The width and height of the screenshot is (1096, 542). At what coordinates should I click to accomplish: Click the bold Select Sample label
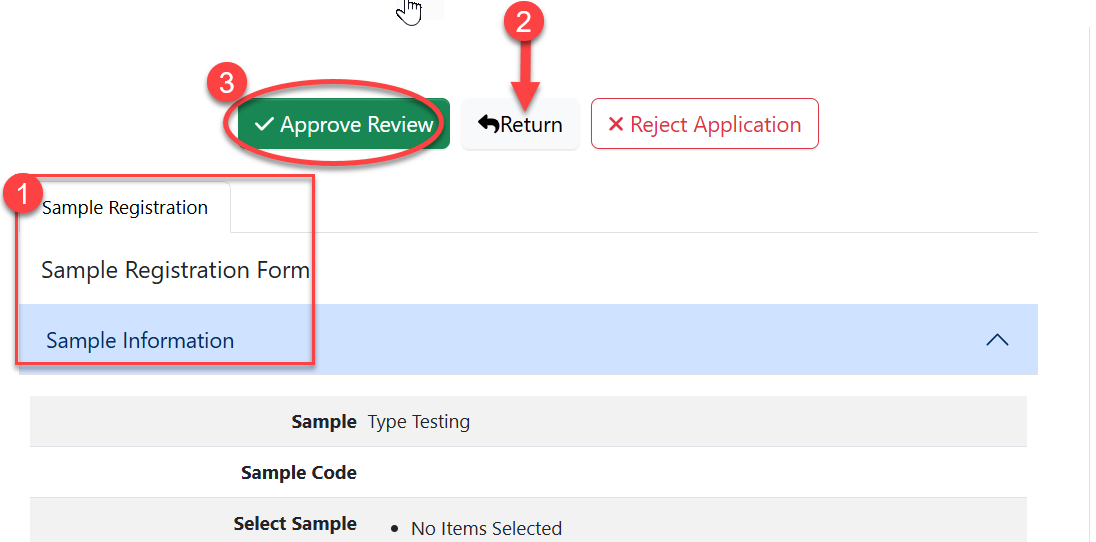[295, 524]
